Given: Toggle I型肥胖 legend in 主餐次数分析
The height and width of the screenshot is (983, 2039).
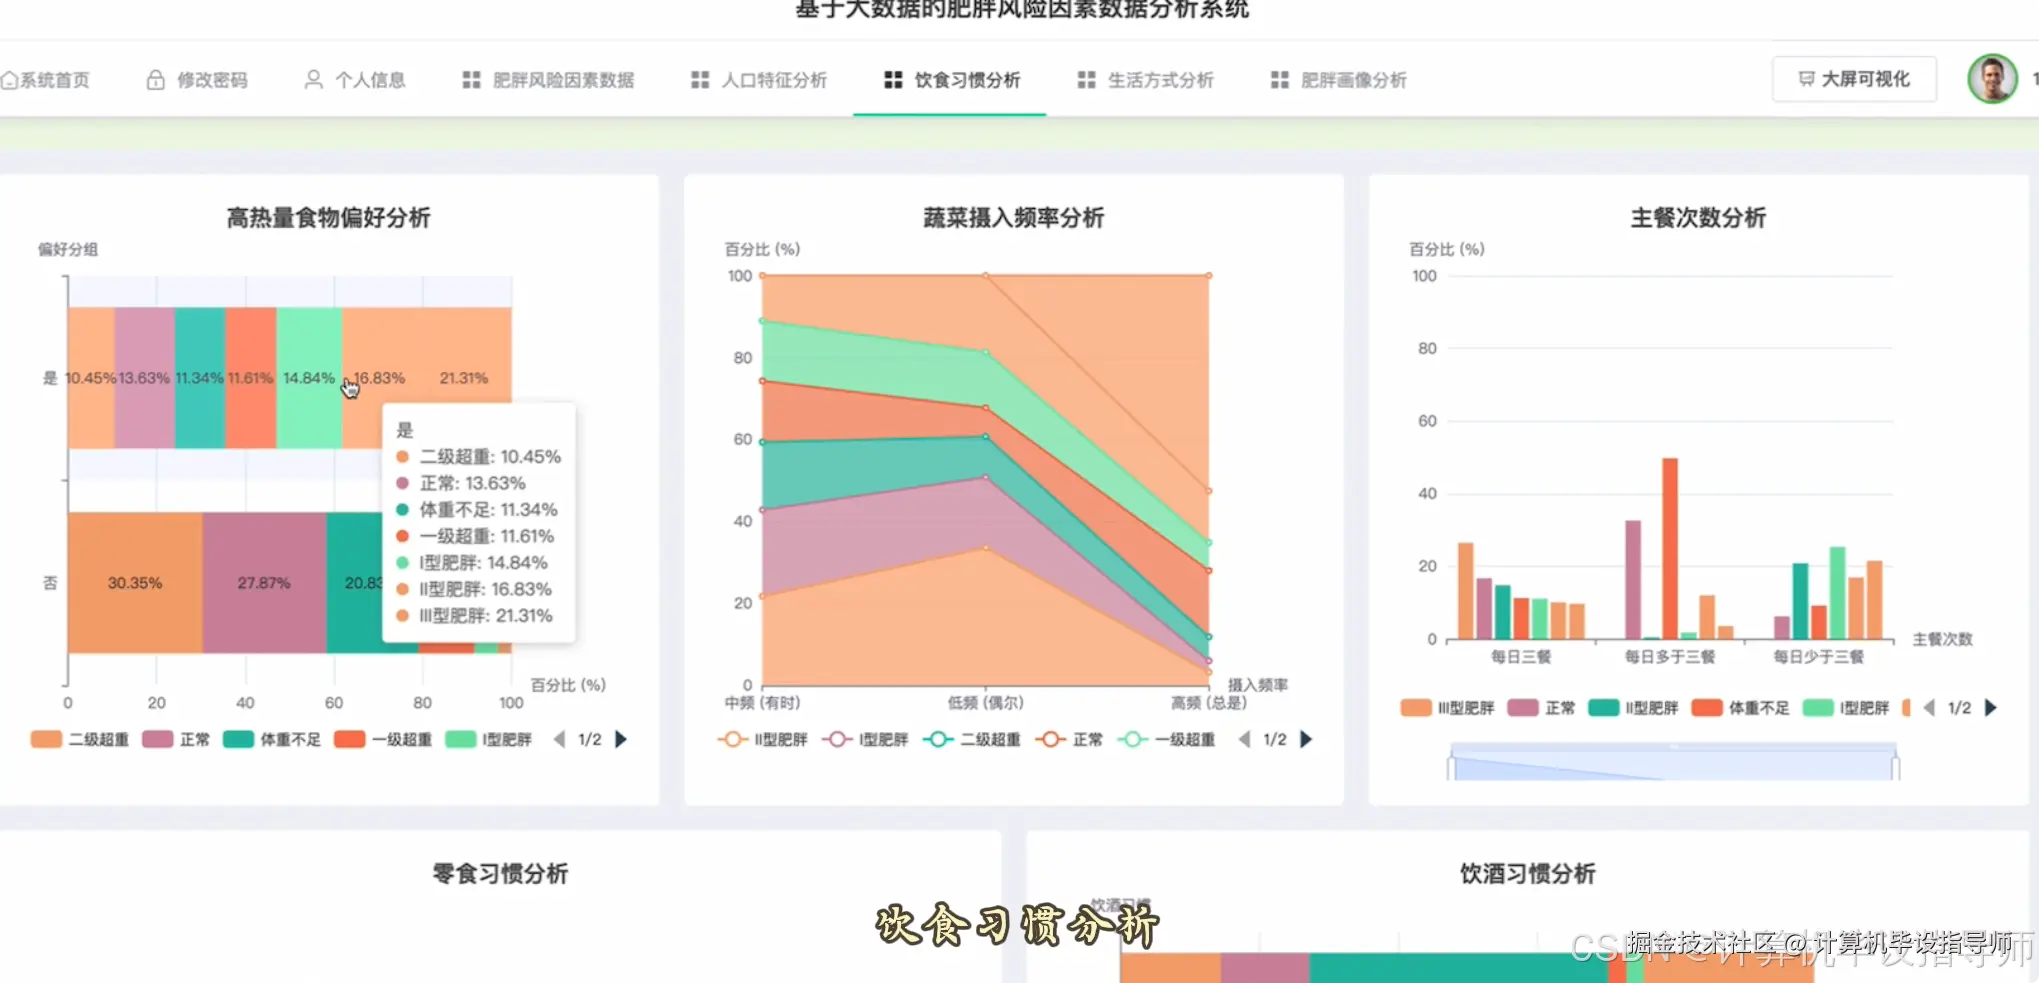Looking at the screenshot, I should [1845, 707].
